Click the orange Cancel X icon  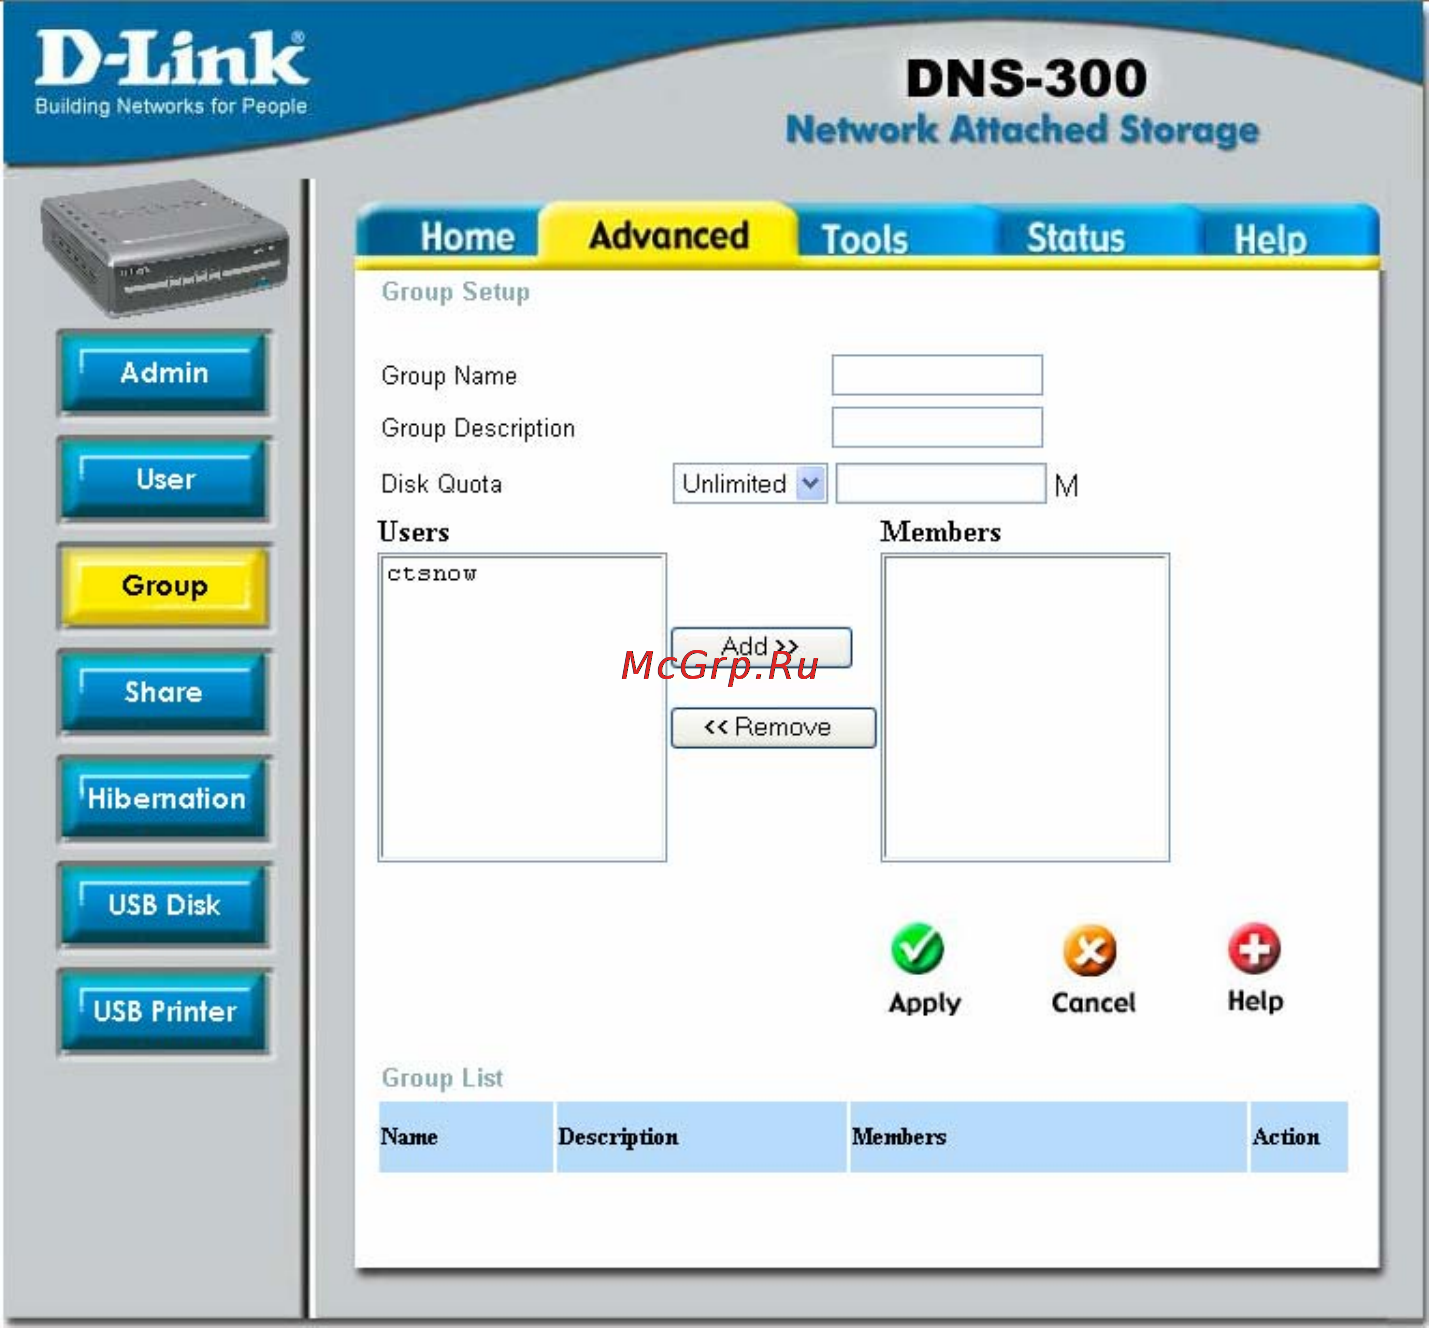pyautogui.click(x=1090, y=950)
